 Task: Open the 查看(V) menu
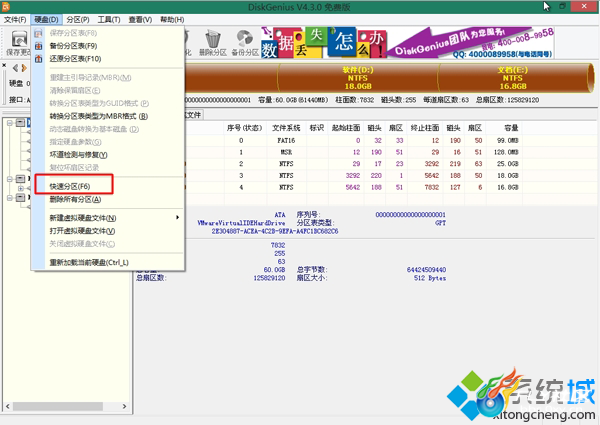tap(140, 20)
